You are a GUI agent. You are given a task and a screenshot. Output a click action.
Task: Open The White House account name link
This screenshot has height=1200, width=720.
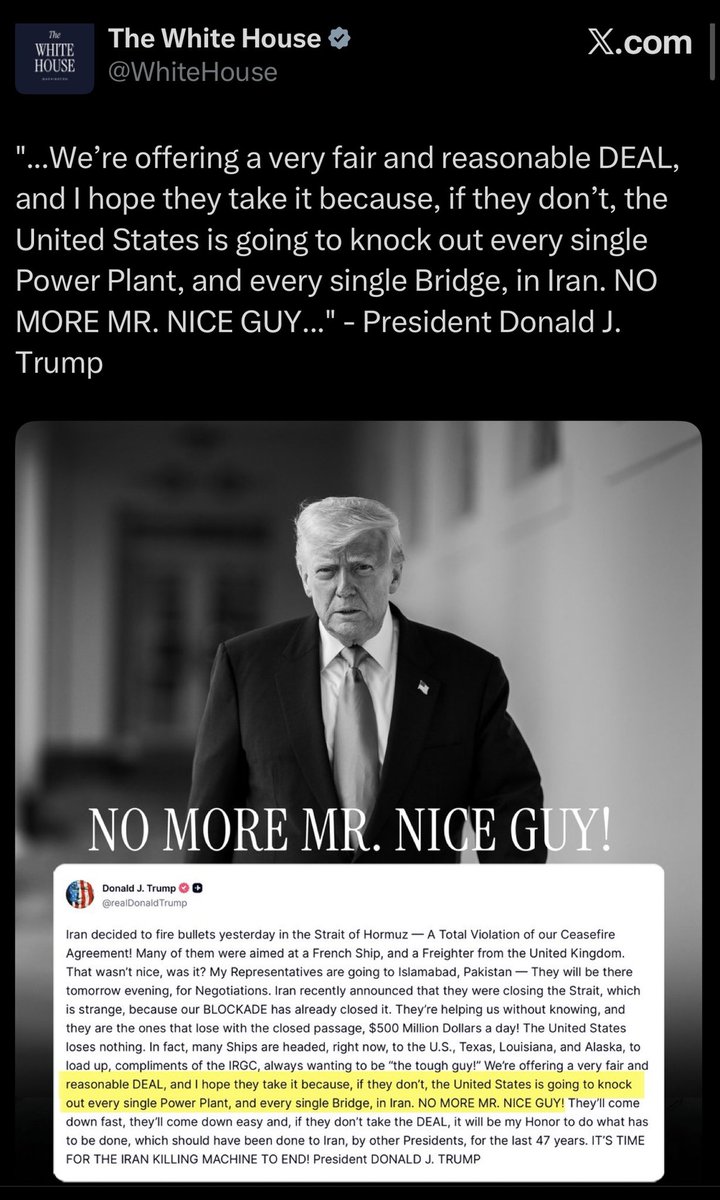click(214, 41)
